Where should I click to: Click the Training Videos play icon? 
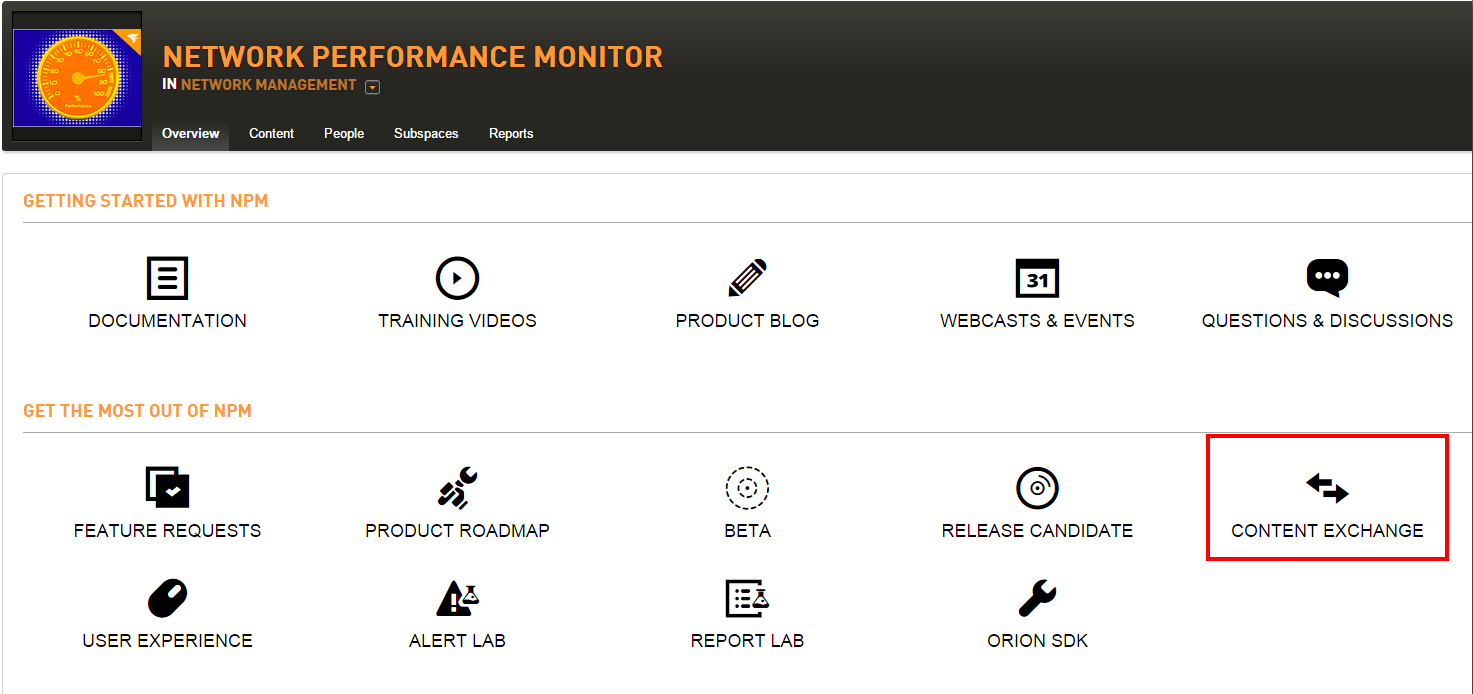tap(457, 279)
